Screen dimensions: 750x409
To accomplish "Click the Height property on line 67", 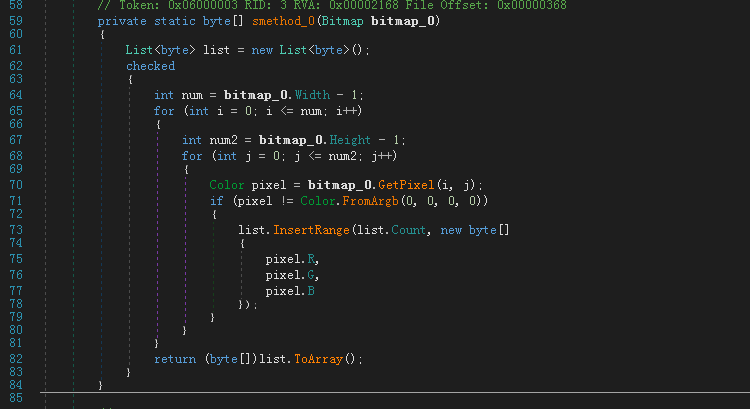I will pos(350,140).
